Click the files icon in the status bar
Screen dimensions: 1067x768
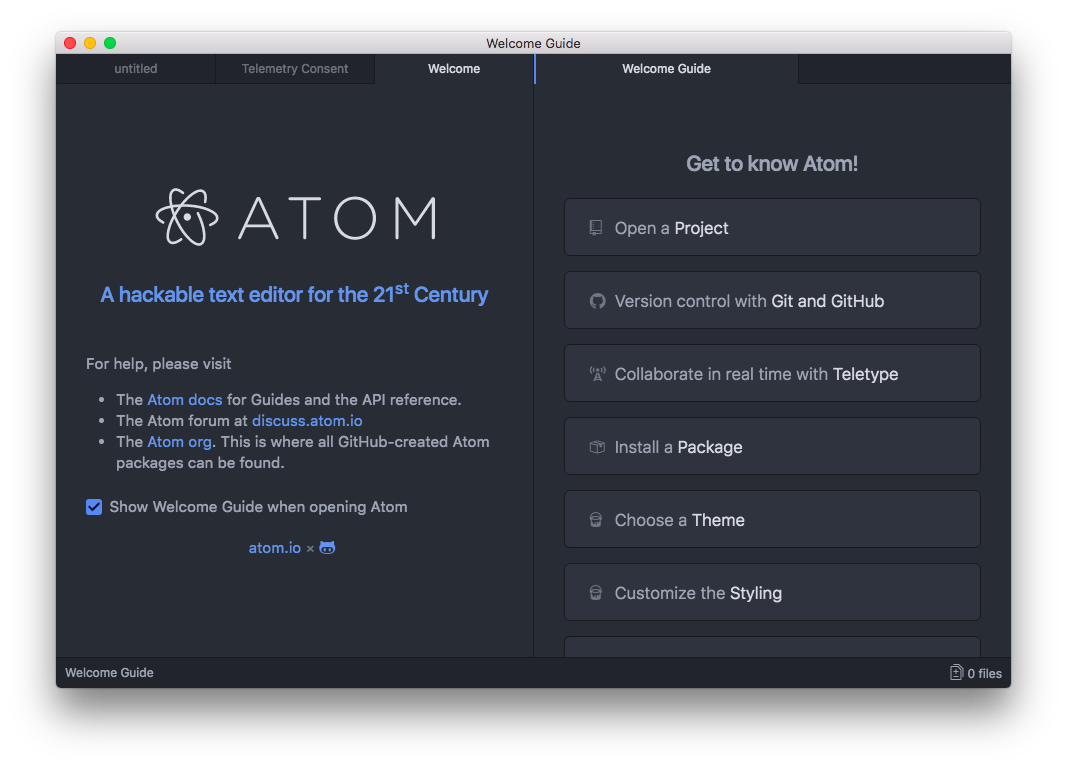[x=956, y=673]
